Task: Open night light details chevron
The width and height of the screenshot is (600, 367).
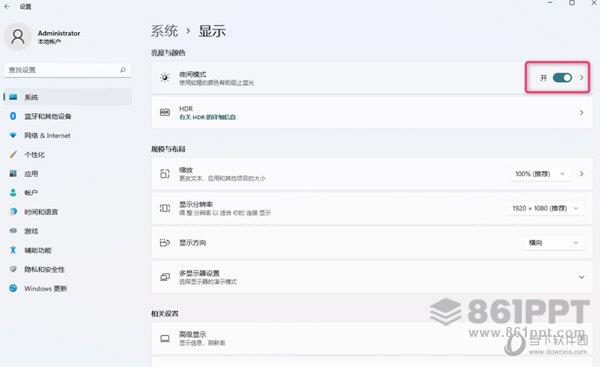Action: click(x=581, y=78)
